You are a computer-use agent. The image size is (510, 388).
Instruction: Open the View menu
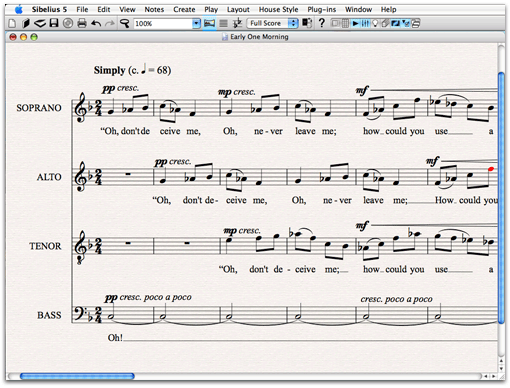click(x=127, y=9)
